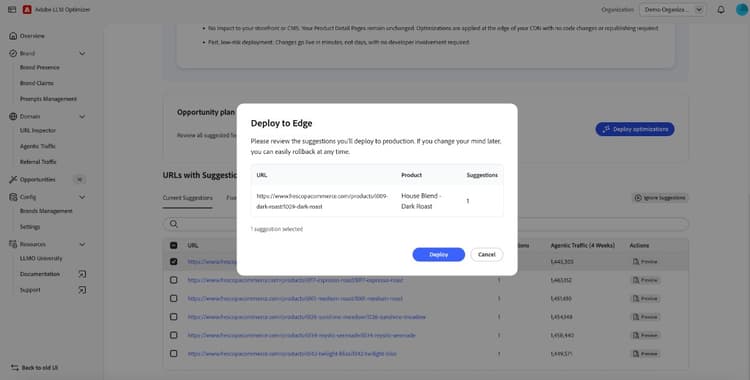Switch to Current Suggestions tab
750x380 pixels.
click(188, 198)
